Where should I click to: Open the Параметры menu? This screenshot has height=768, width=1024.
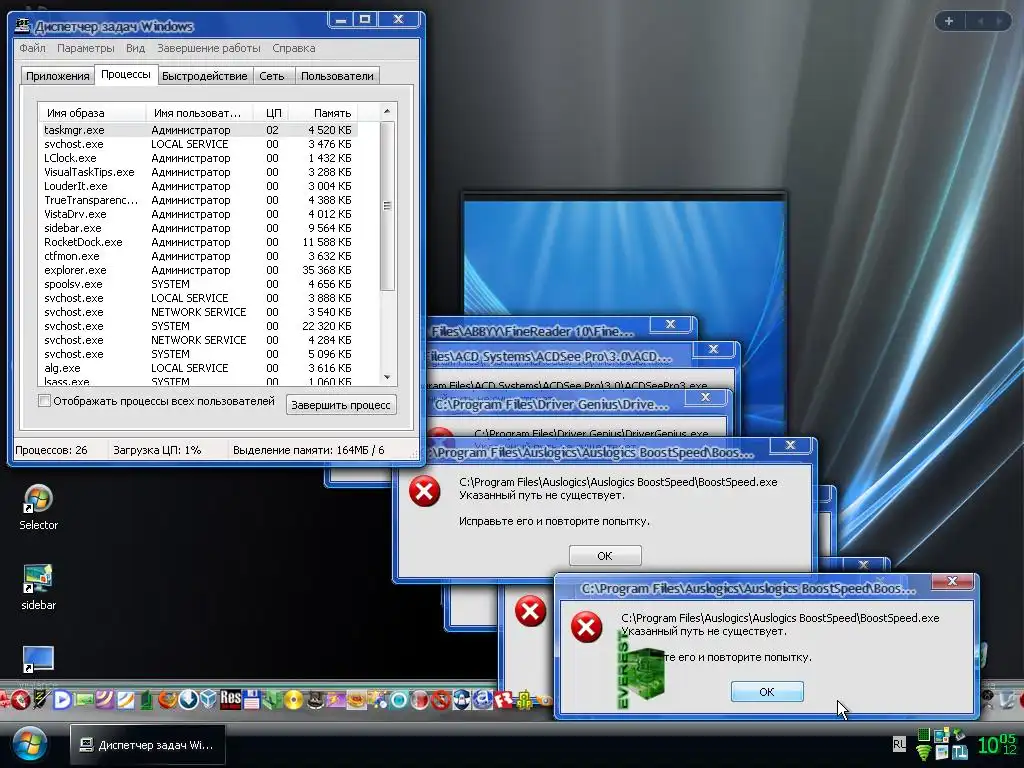click(x=86, y=48)
